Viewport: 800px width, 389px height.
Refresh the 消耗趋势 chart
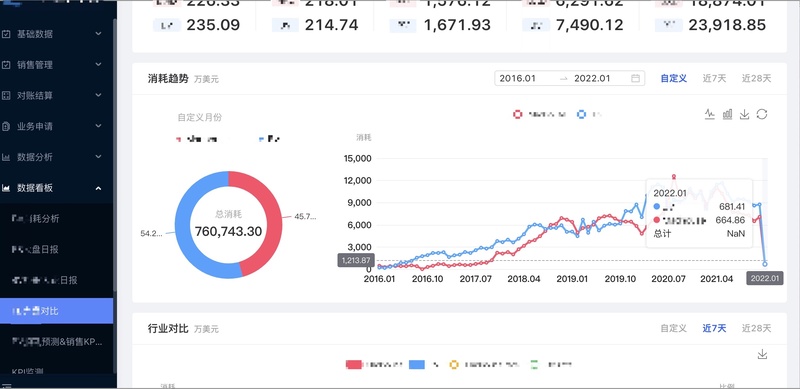762,114
